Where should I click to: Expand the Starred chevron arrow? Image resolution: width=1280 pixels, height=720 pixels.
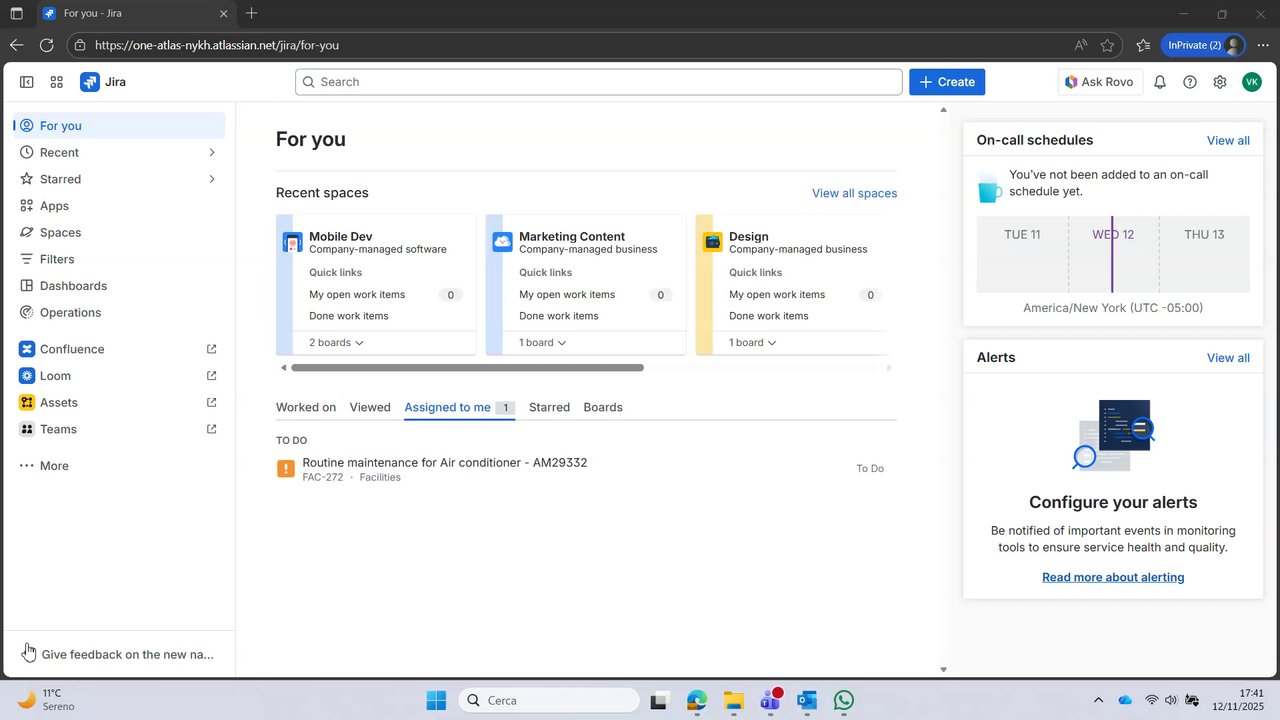pyautogui.click(x=212, y=179)
